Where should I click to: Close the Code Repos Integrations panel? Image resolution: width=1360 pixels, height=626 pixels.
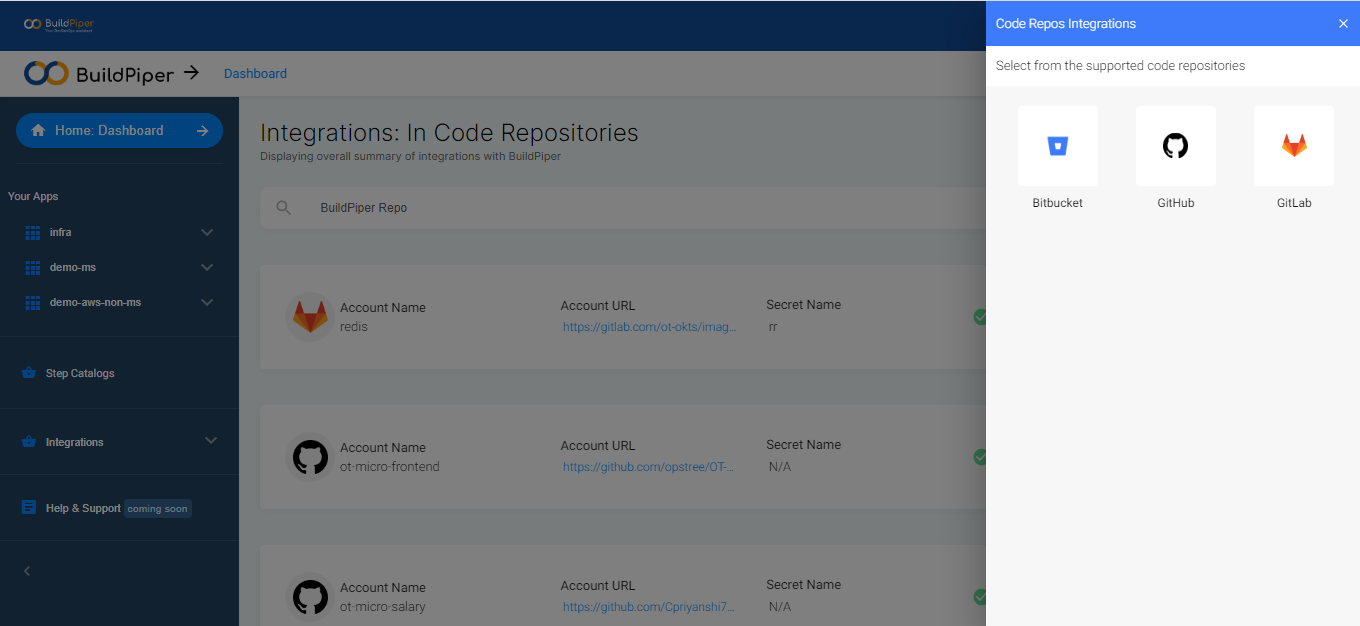(1343, 24)
